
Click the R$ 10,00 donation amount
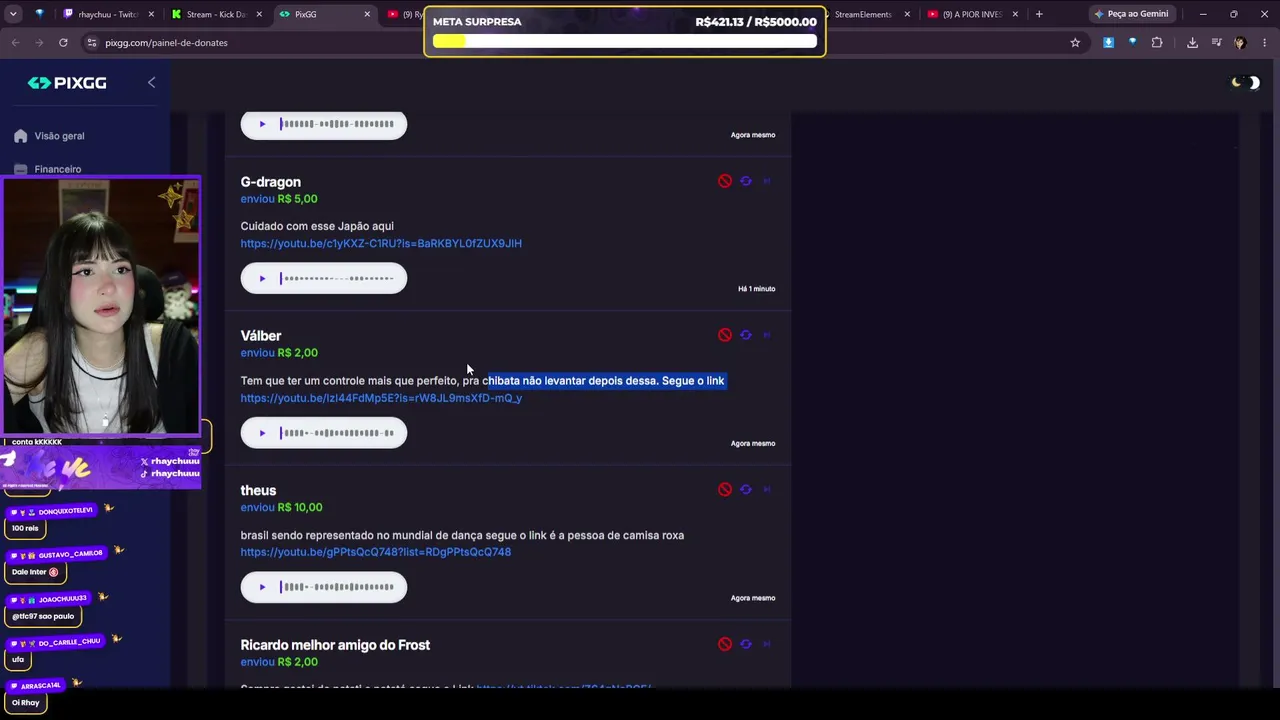click(300, 507)
